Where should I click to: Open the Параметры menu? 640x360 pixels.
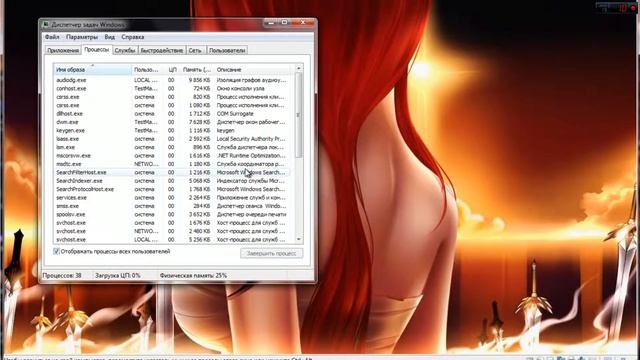click(x=82, y=37)
